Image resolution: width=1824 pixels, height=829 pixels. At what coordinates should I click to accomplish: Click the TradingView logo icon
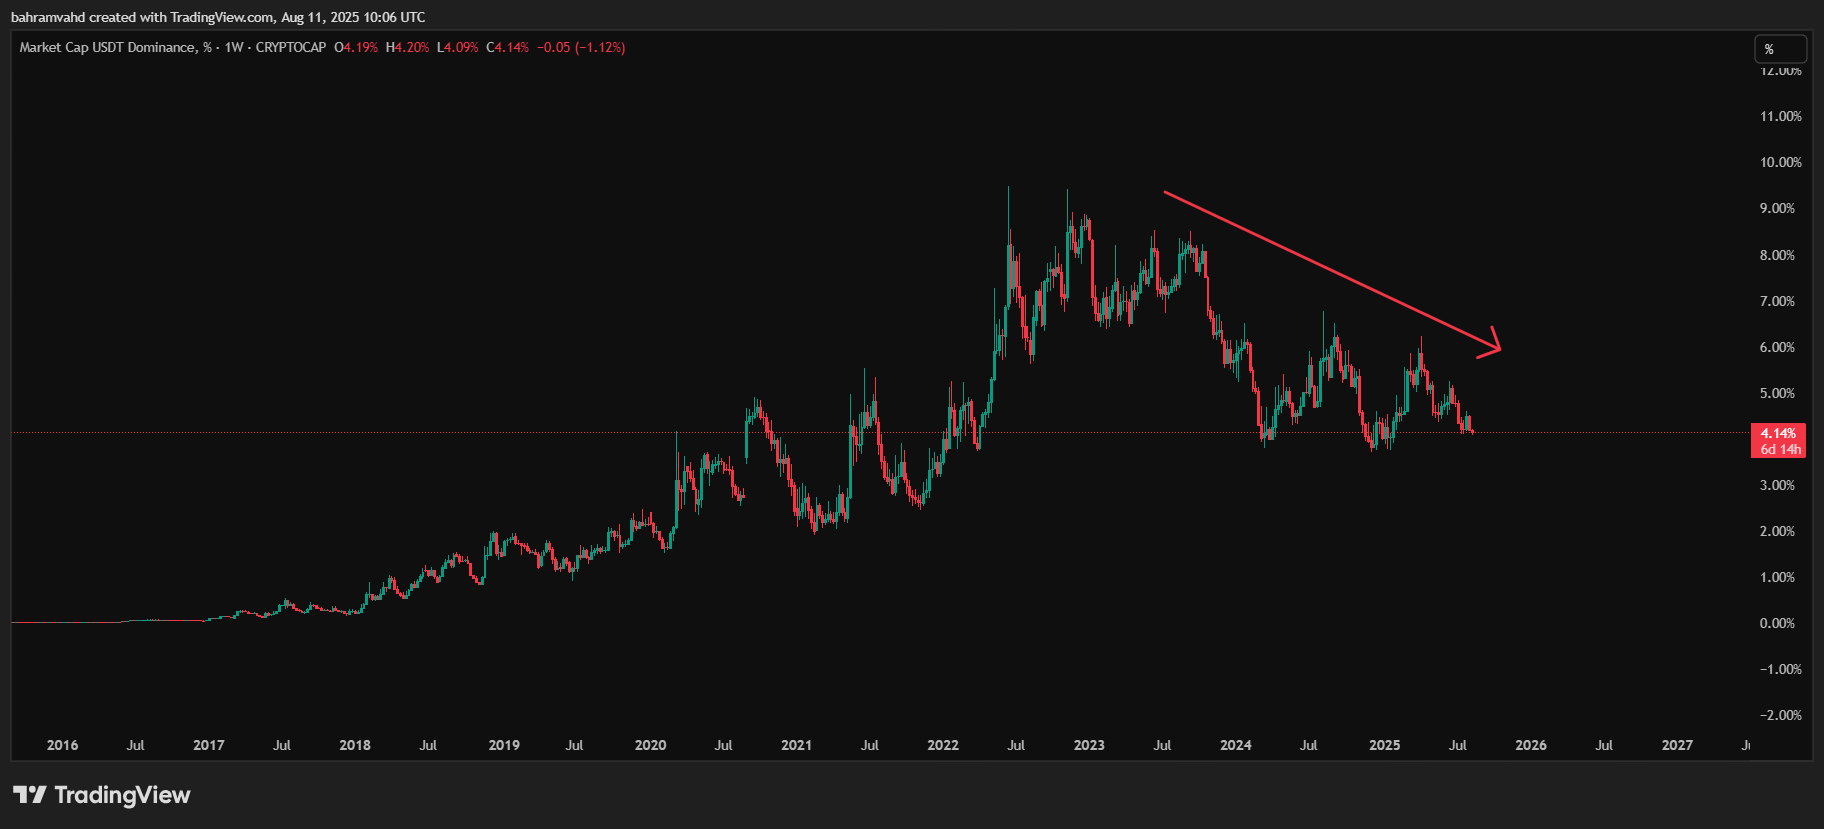point(30,795)
